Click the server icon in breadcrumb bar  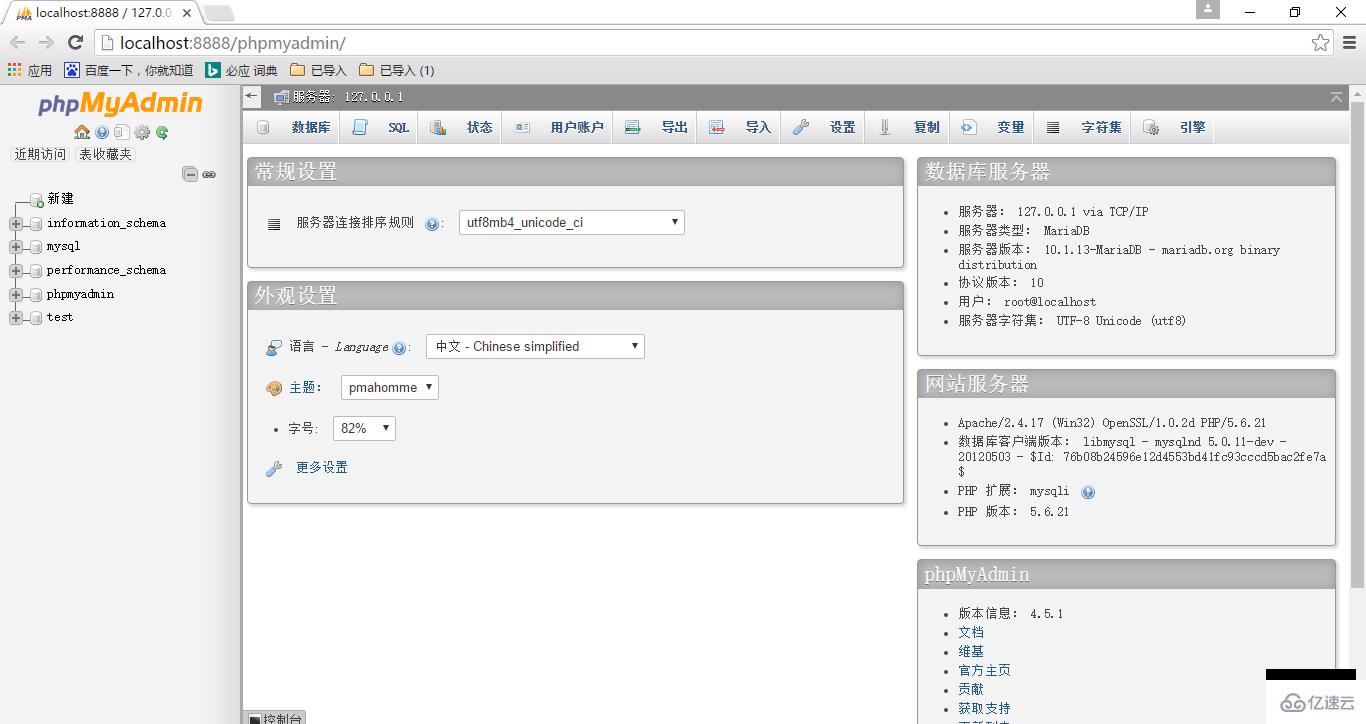[282, 97]
